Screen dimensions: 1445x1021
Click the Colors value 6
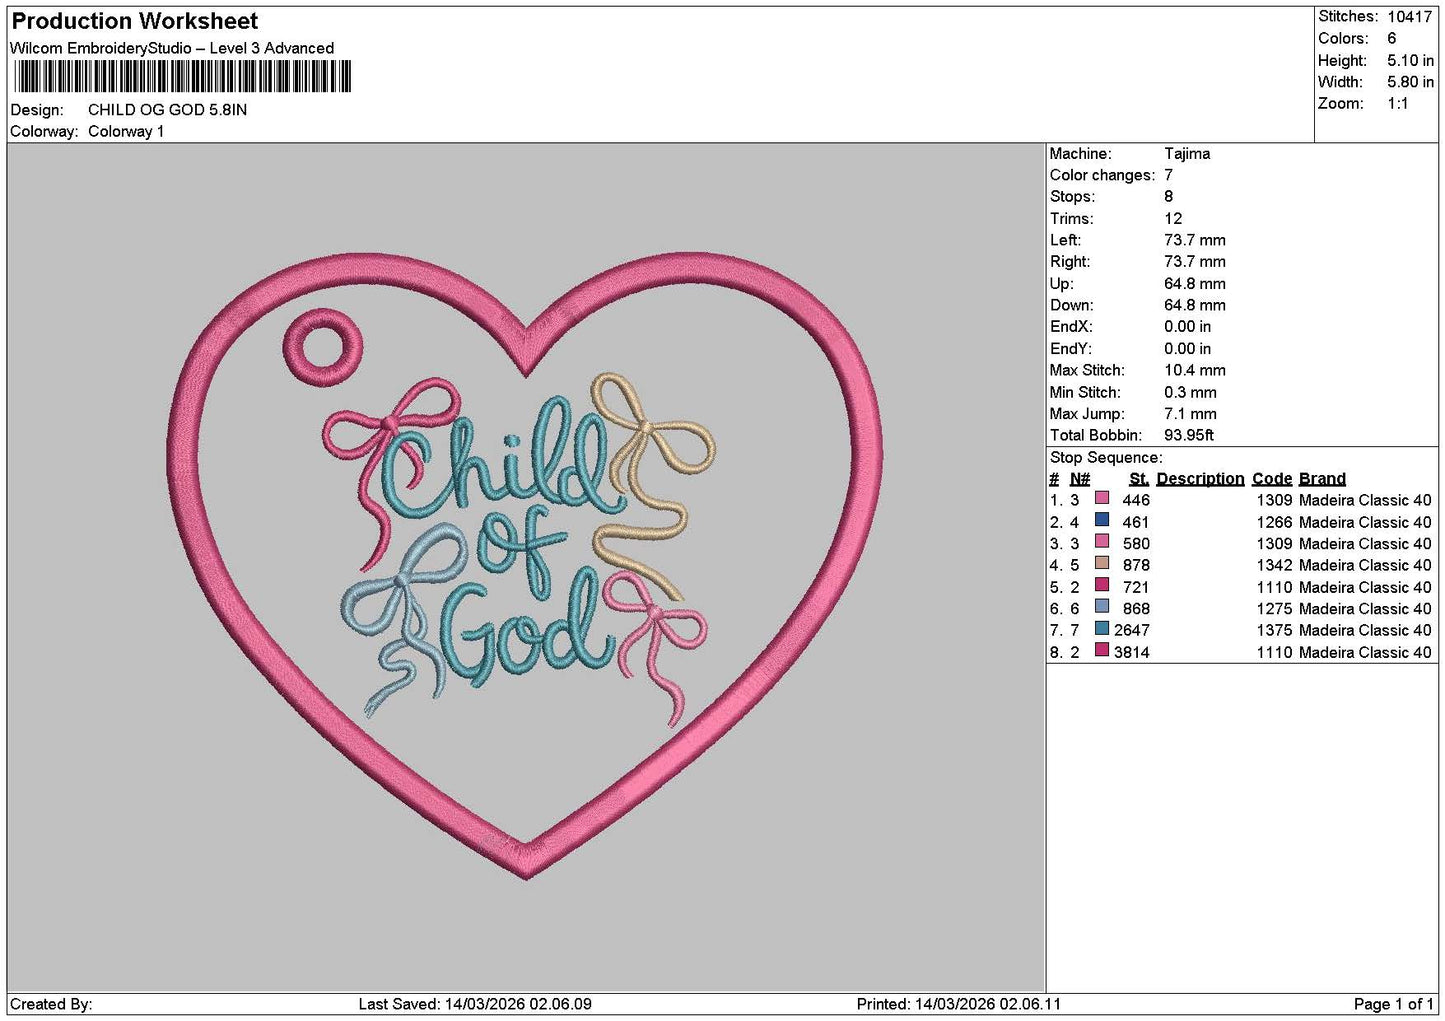click(1392, 38)
